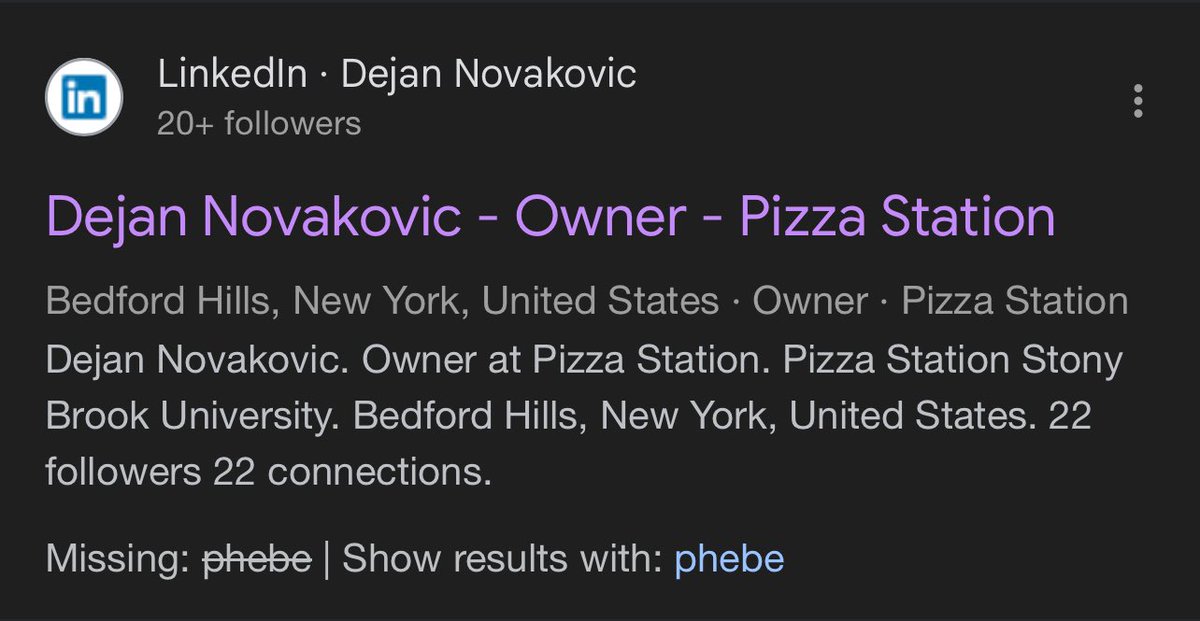Click the Show results with: text
1200x621 pixels.
(503, 560)
